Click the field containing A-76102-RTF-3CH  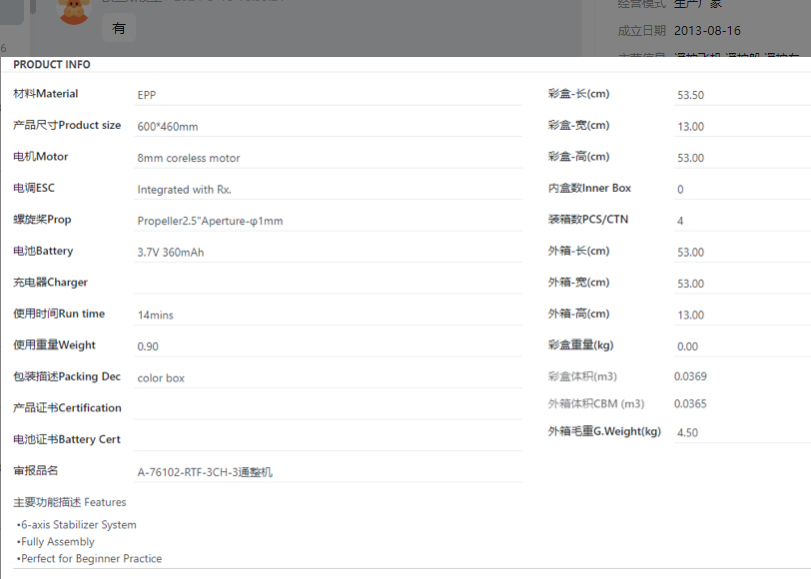[328, 472]
